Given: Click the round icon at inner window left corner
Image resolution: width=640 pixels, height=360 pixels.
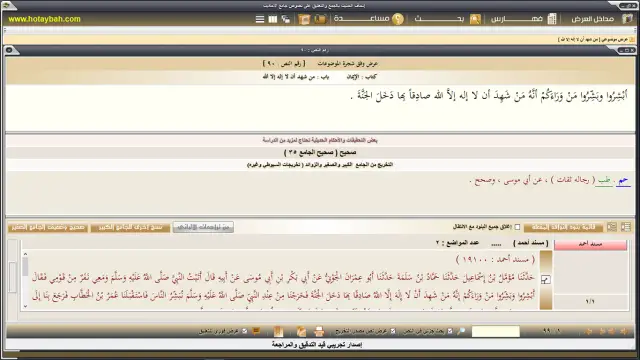Looking at the screenshot, I should [9, 50].
